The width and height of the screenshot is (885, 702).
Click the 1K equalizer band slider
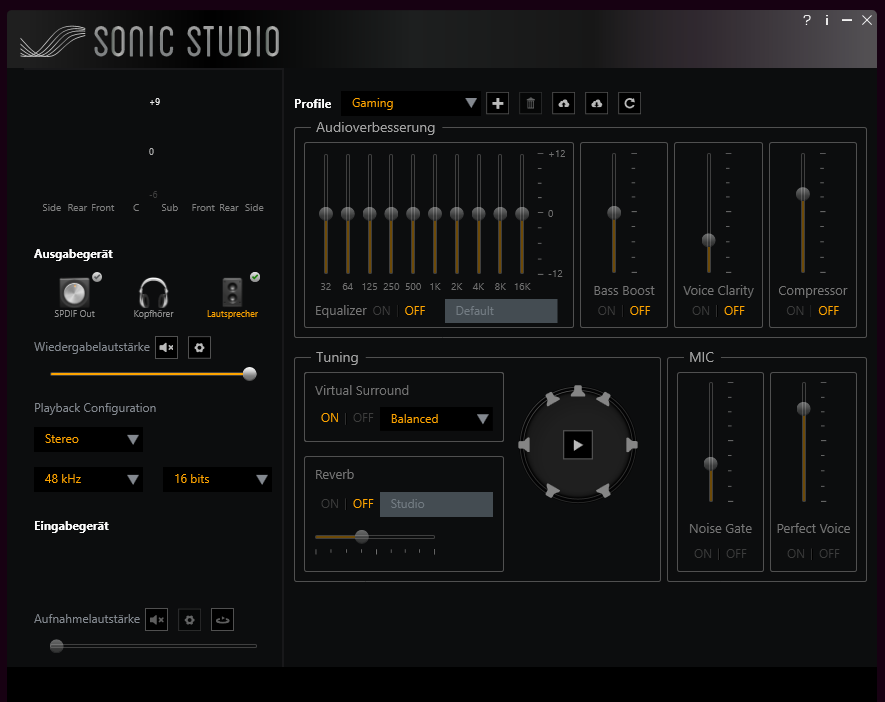[435, 214]
